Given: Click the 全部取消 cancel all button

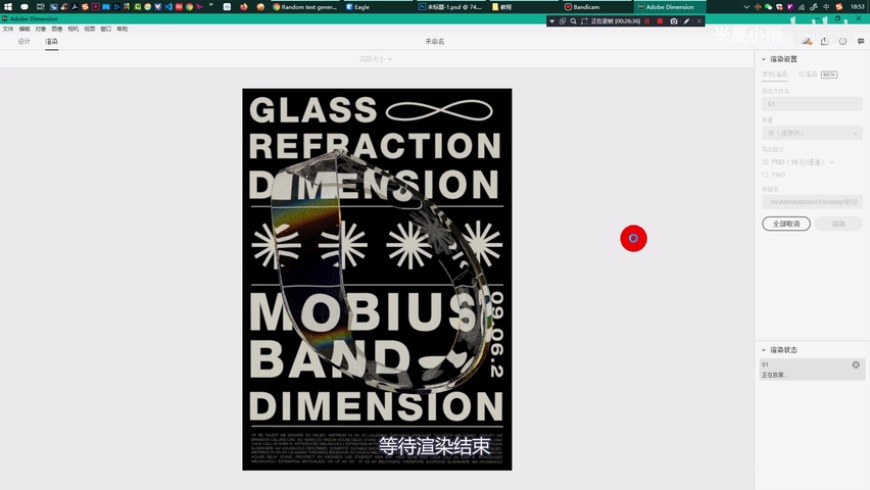Looking at the screenshot, I should click(786, 224).
